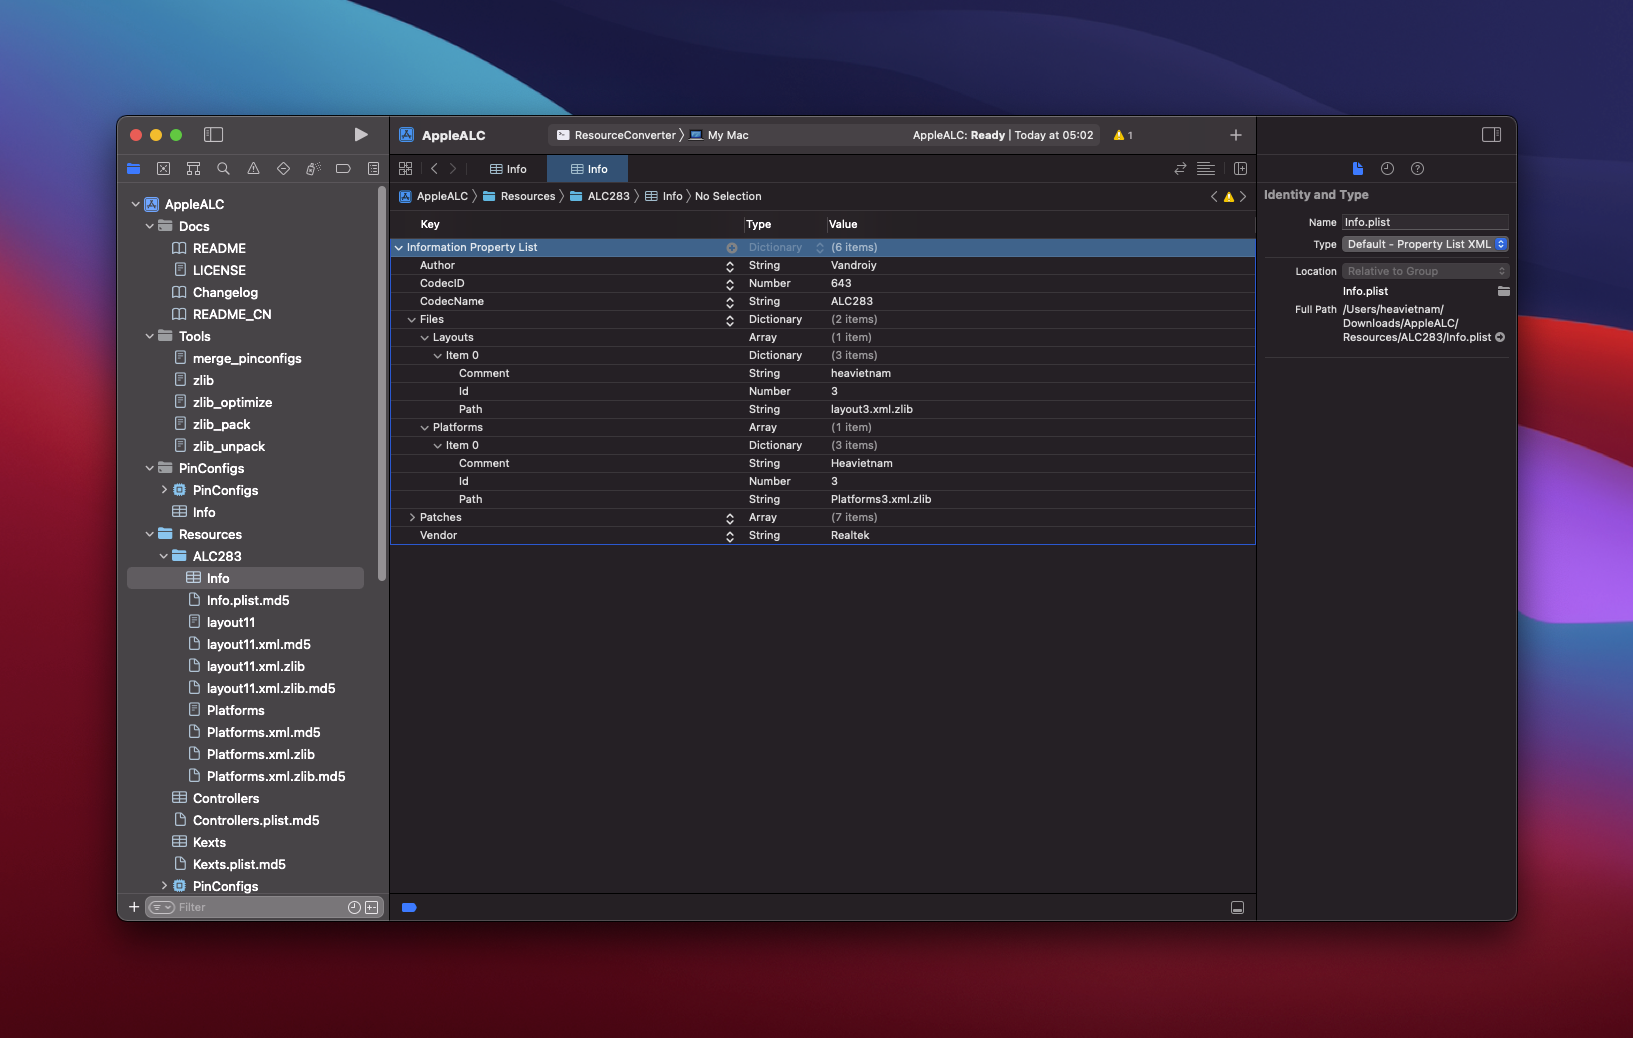Reveal full path in Finder arrow

coord(1500,337)
